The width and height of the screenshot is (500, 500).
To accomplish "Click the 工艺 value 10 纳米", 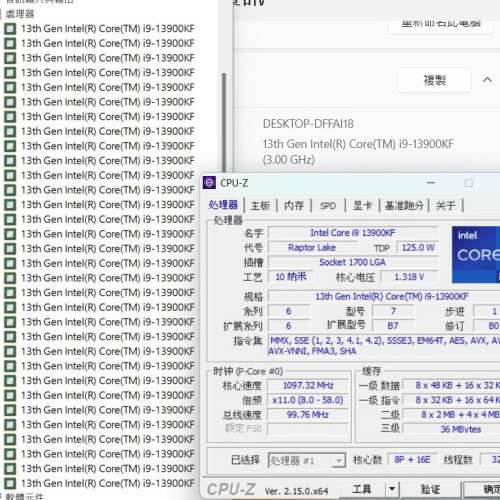I will point(291,277).
